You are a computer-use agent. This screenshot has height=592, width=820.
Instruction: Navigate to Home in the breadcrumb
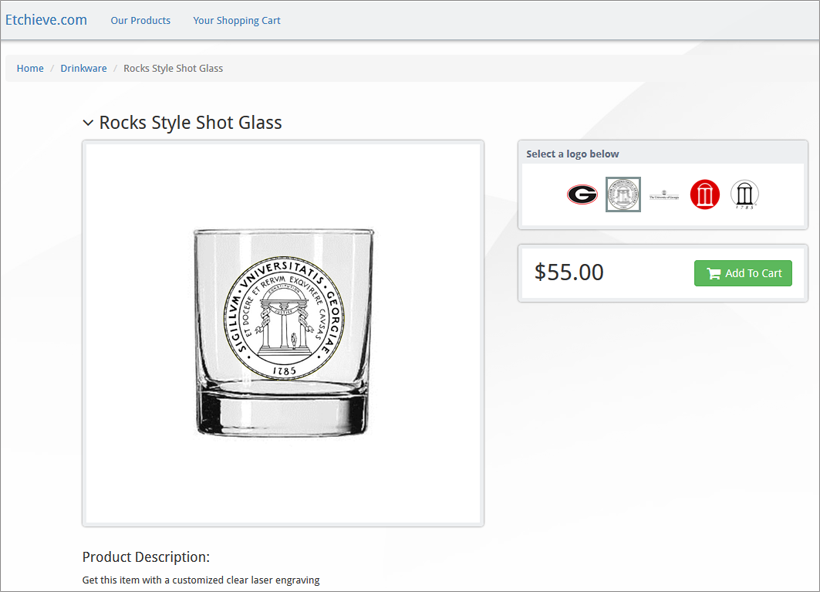coord(30,68)
